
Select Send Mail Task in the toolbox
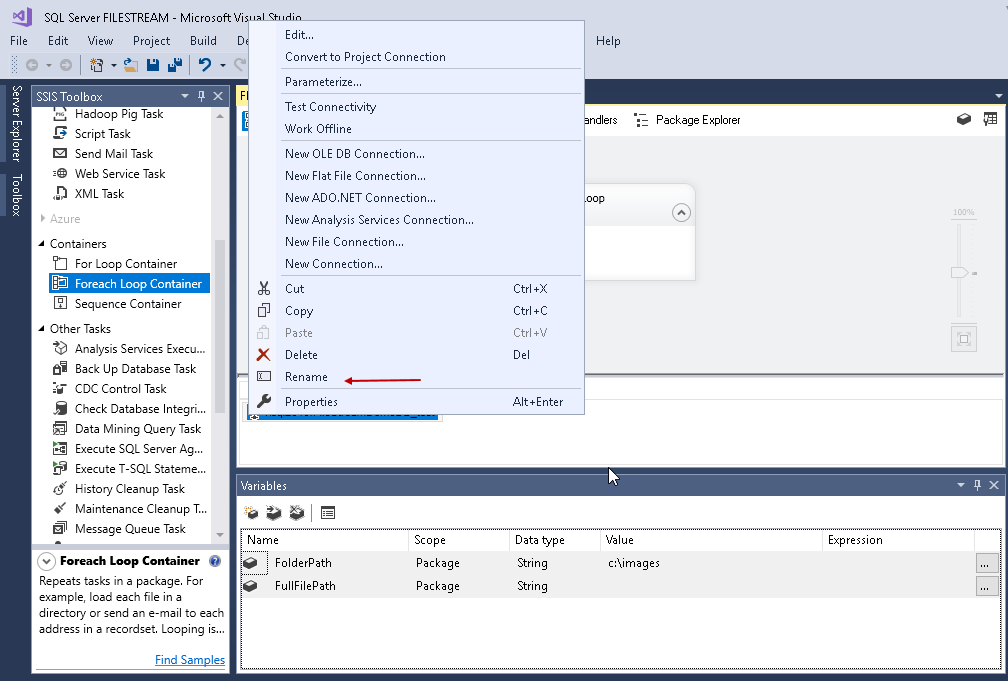113,154
